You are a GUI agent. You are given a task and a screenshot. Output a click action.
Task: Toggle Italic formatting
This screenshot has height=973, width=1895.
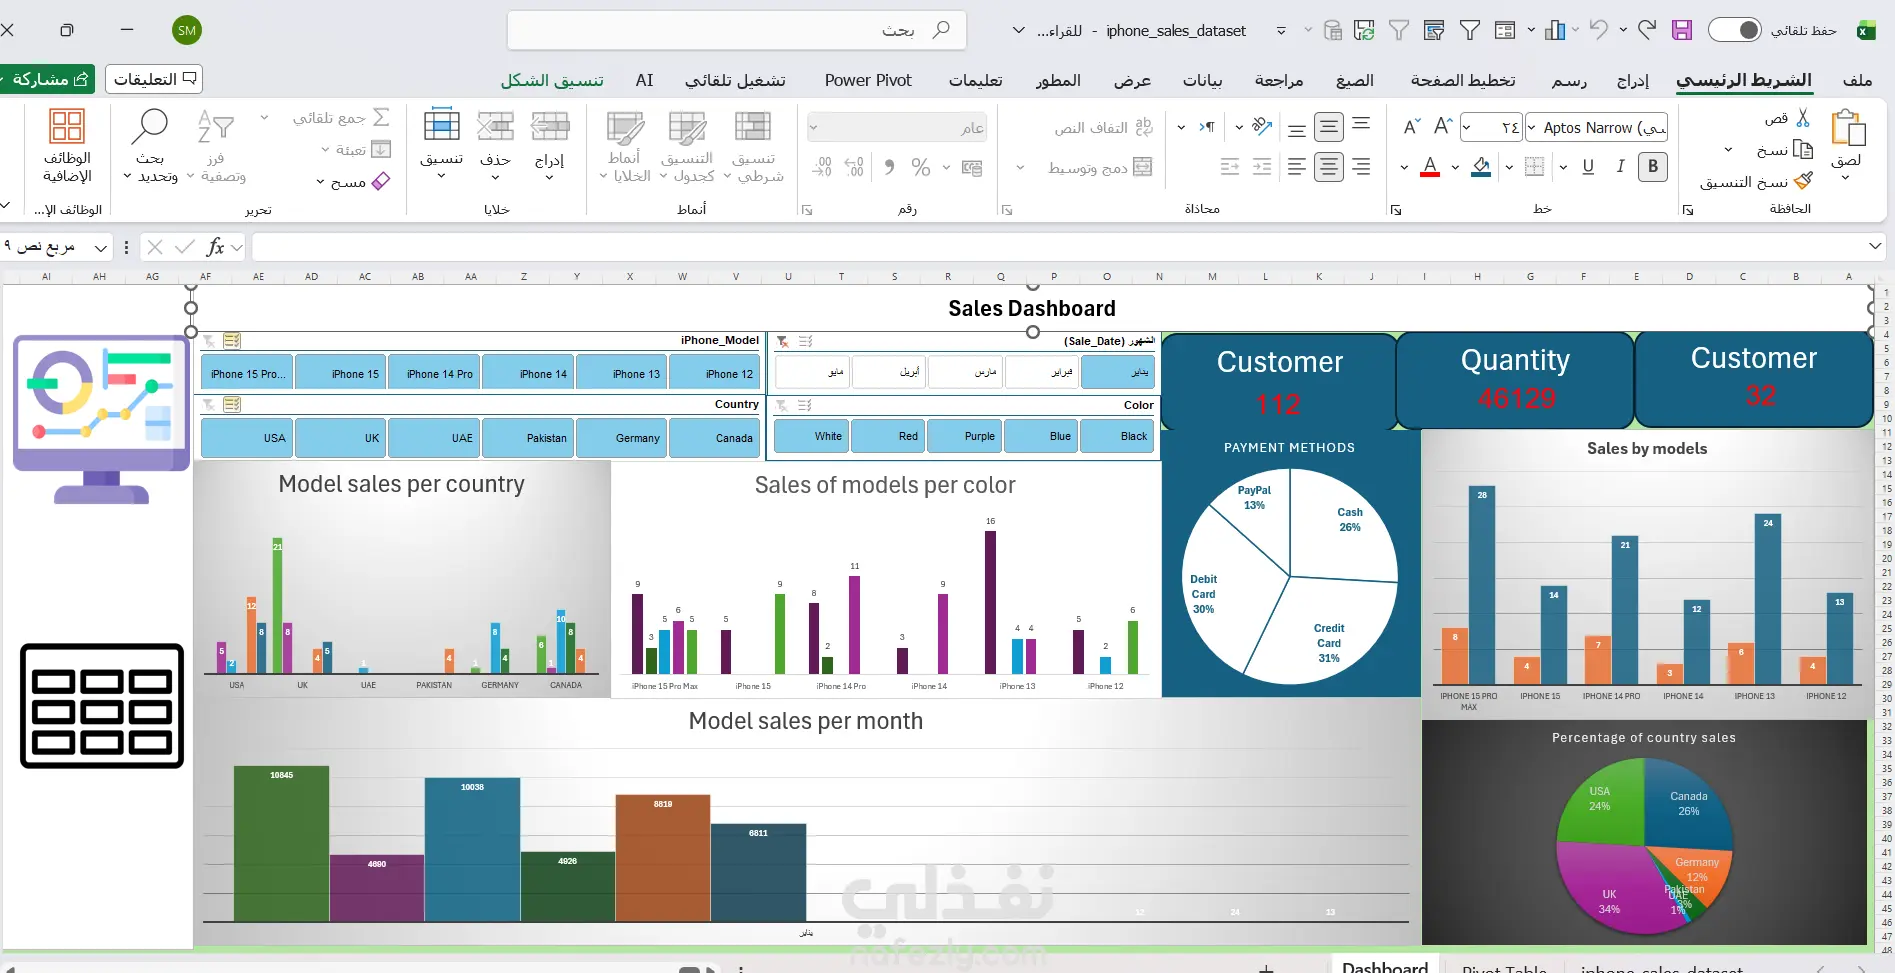[x=1620, y=167]
